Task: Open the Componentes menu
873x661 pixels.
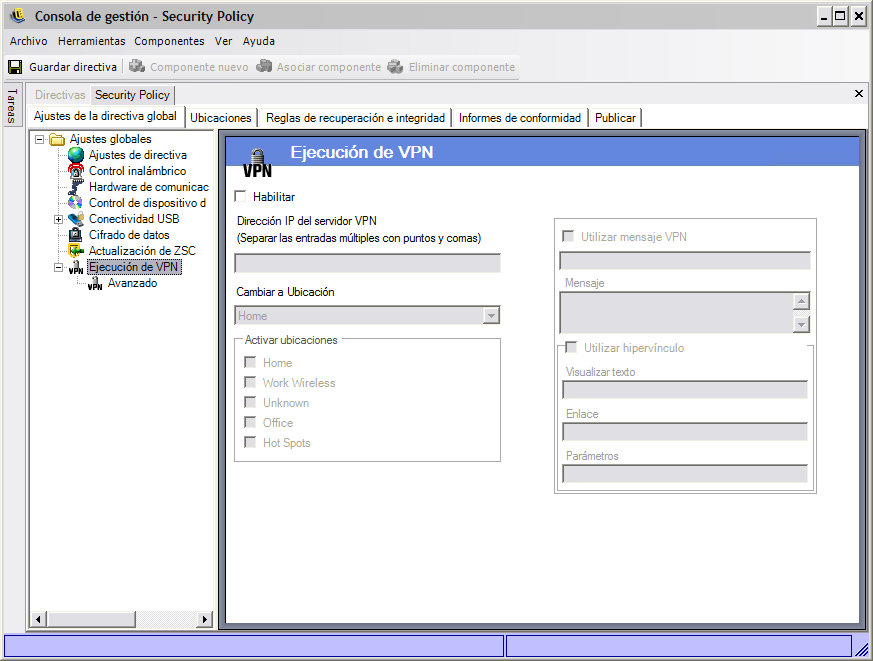Action: click(169, 41)
